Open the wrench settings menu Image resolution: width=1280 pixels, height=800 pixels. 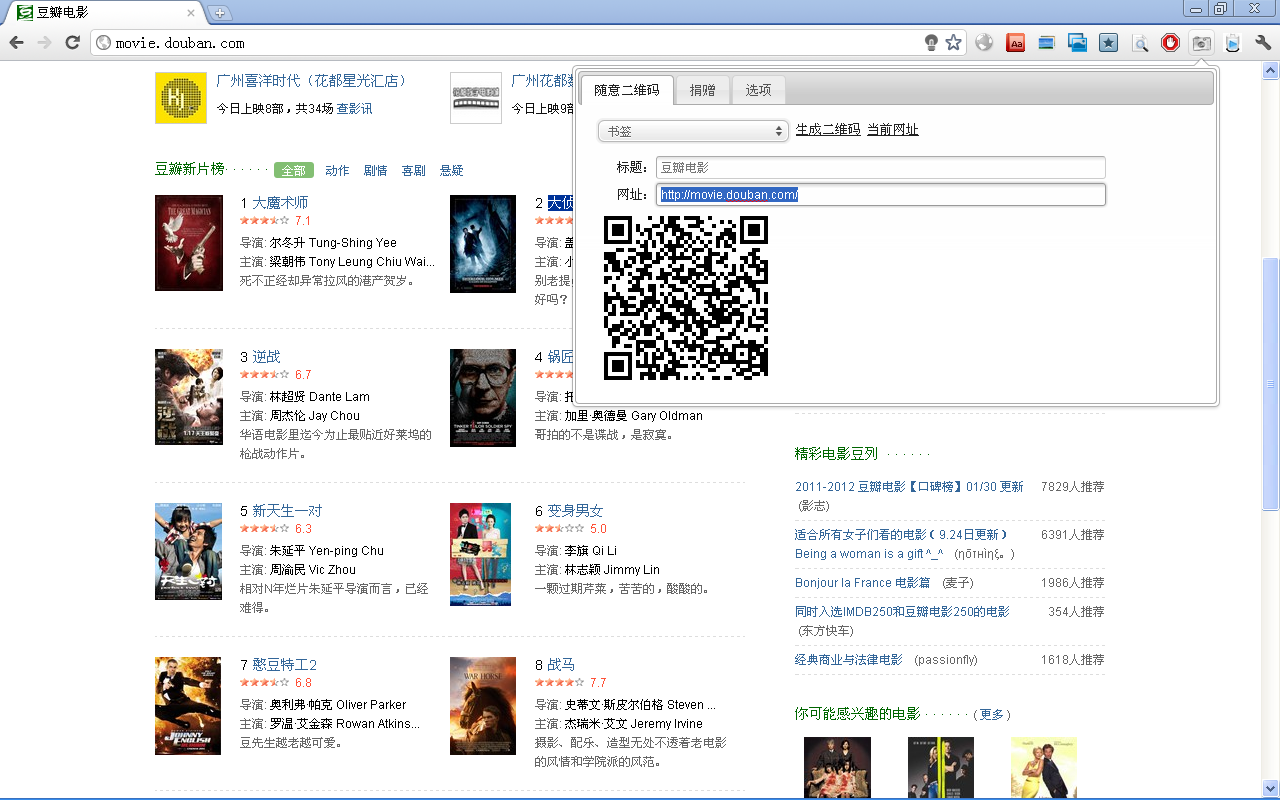[x=1263, y=42]
